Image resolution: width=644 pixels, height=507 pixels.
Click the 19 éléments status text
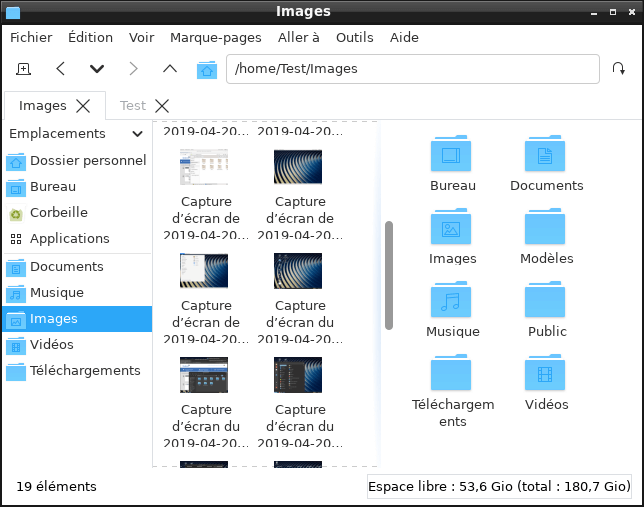click(x=56, y=487)
